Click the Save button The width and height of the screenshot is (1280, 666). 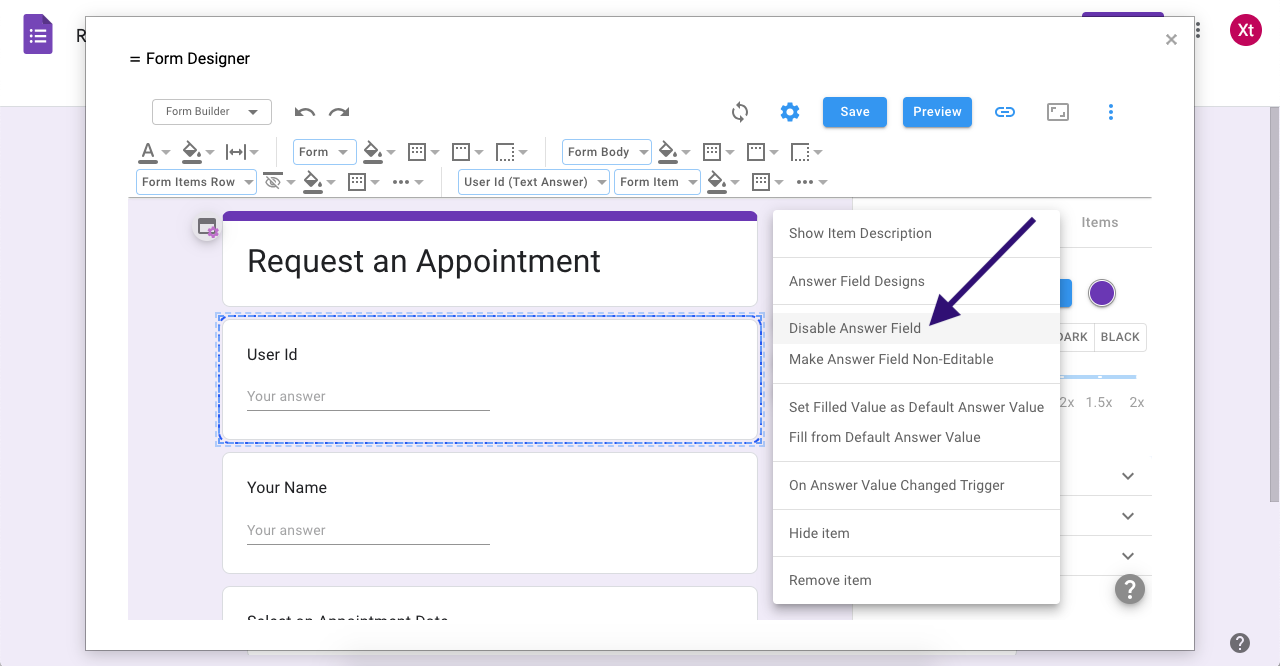click(855, 112)
